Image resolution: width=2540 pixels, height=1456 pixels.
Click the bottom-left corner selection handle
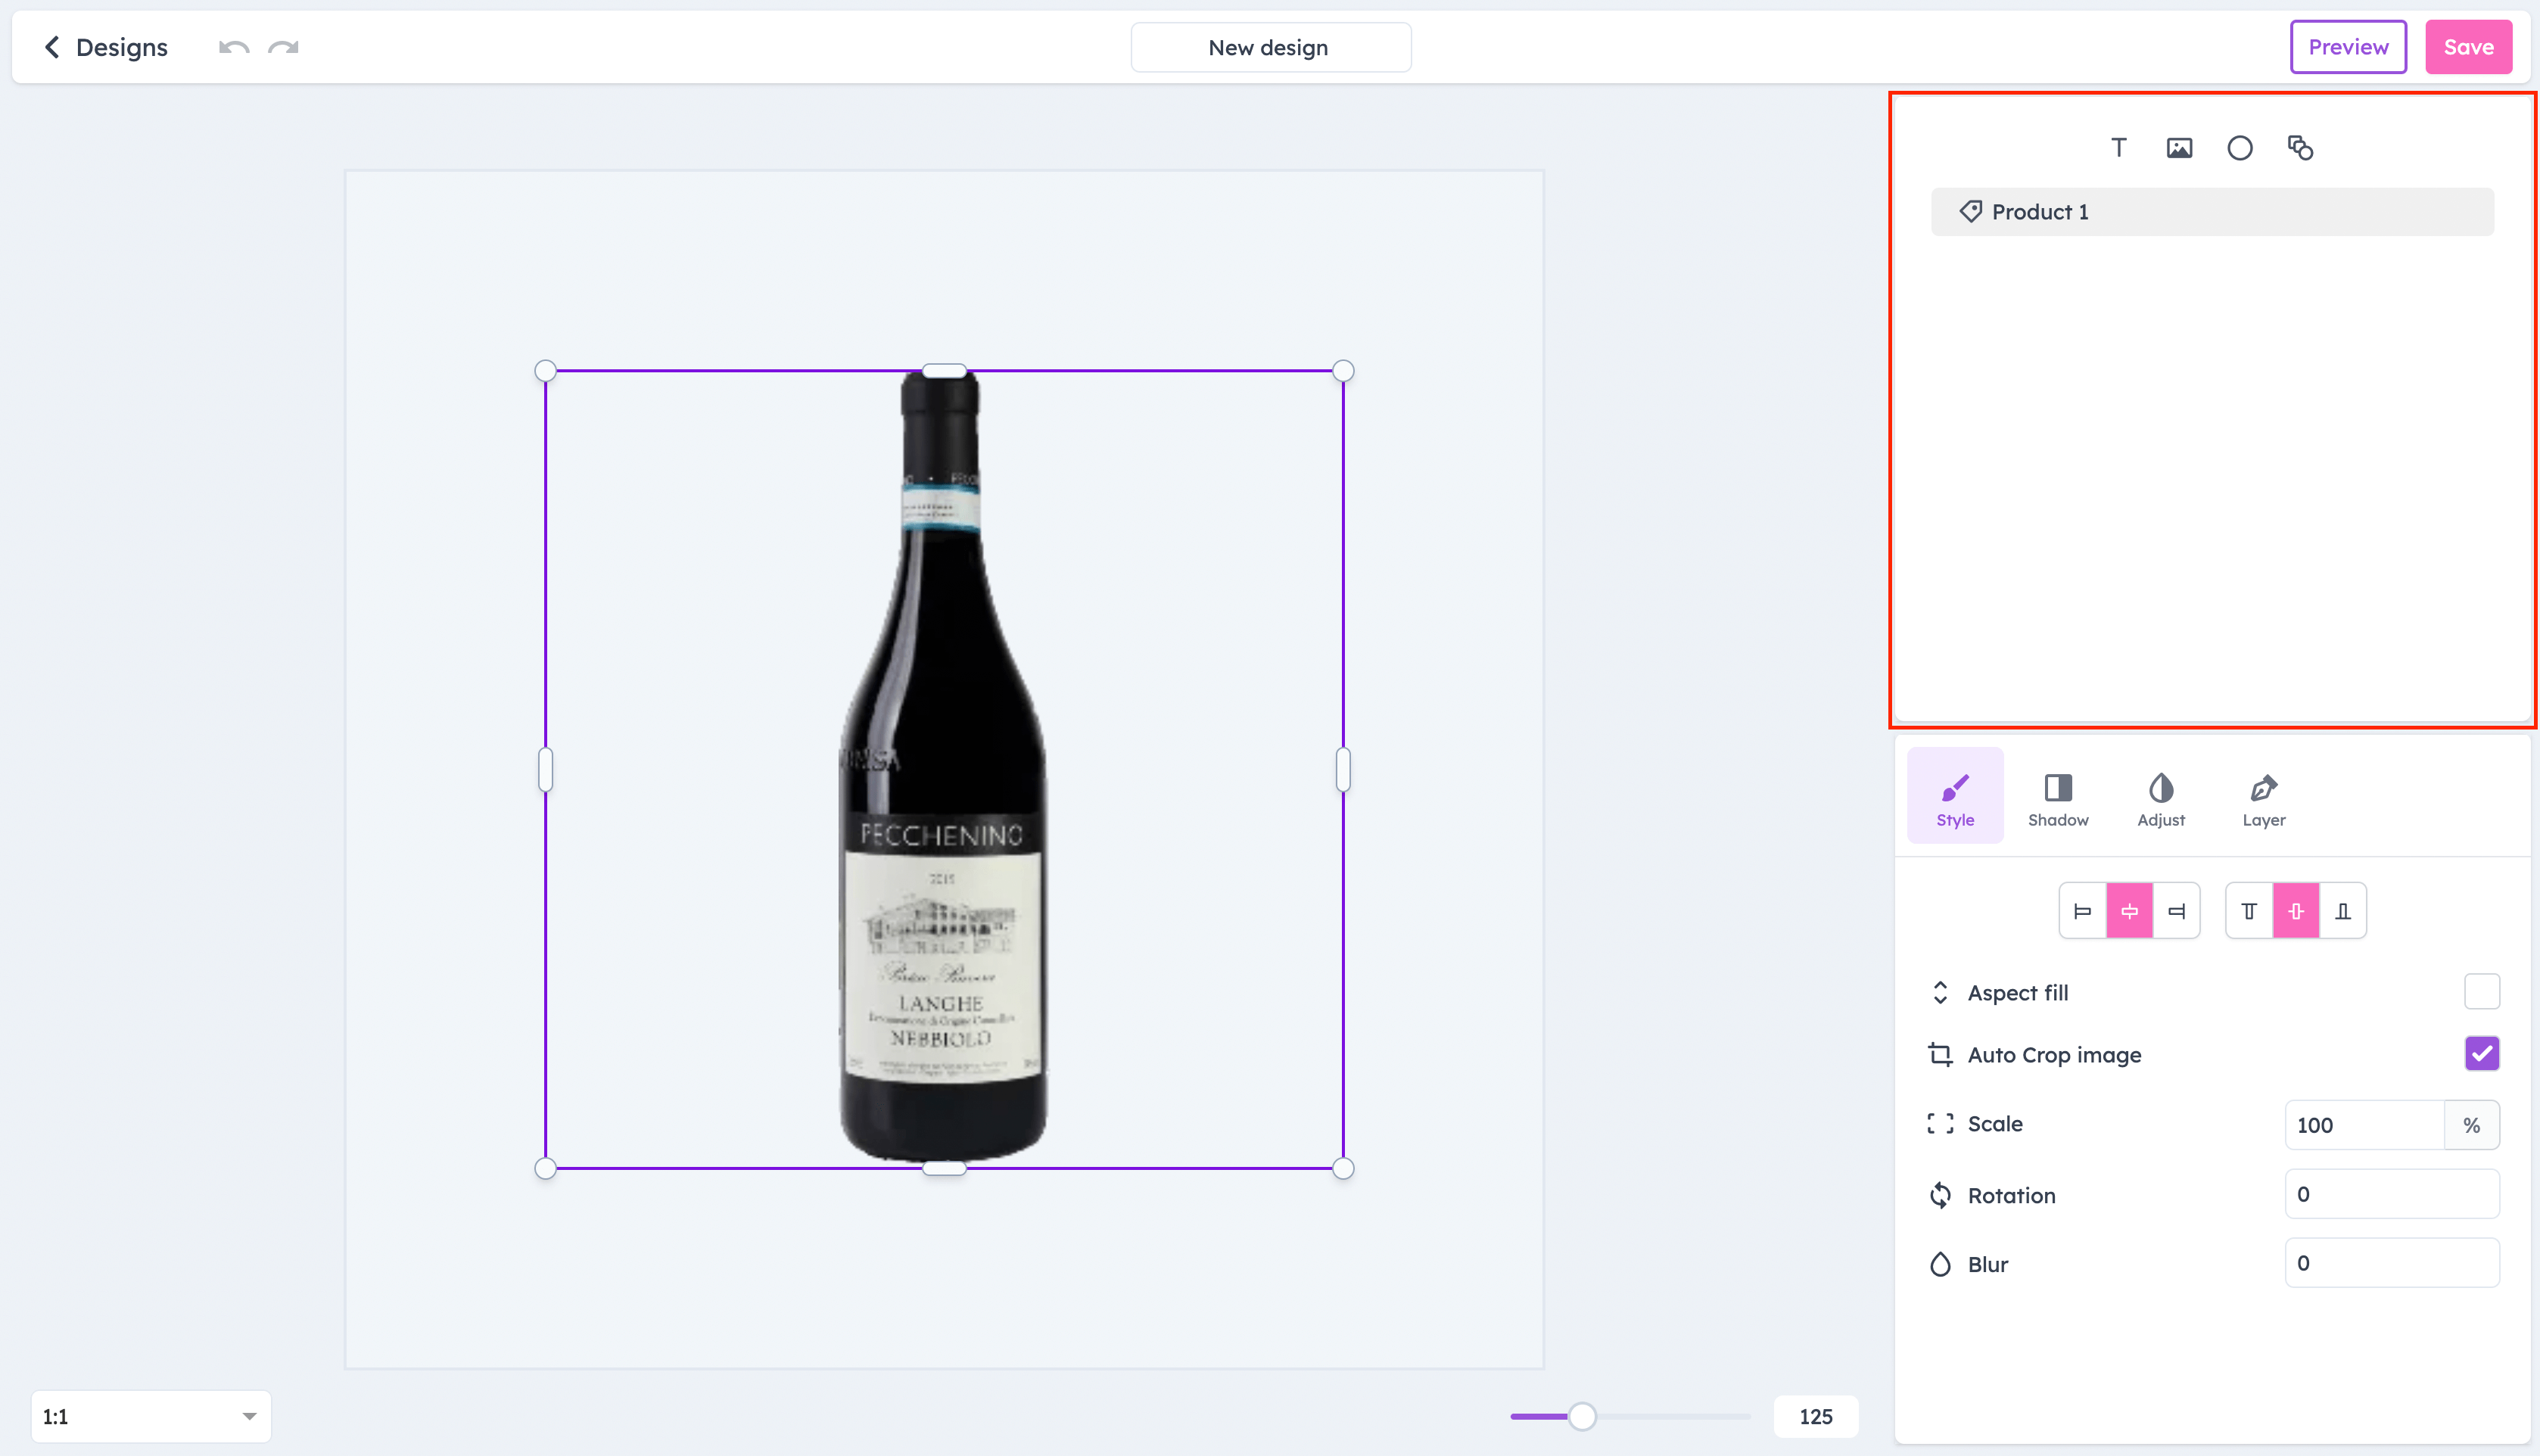pyautogui.click(x=545, y=1168)
